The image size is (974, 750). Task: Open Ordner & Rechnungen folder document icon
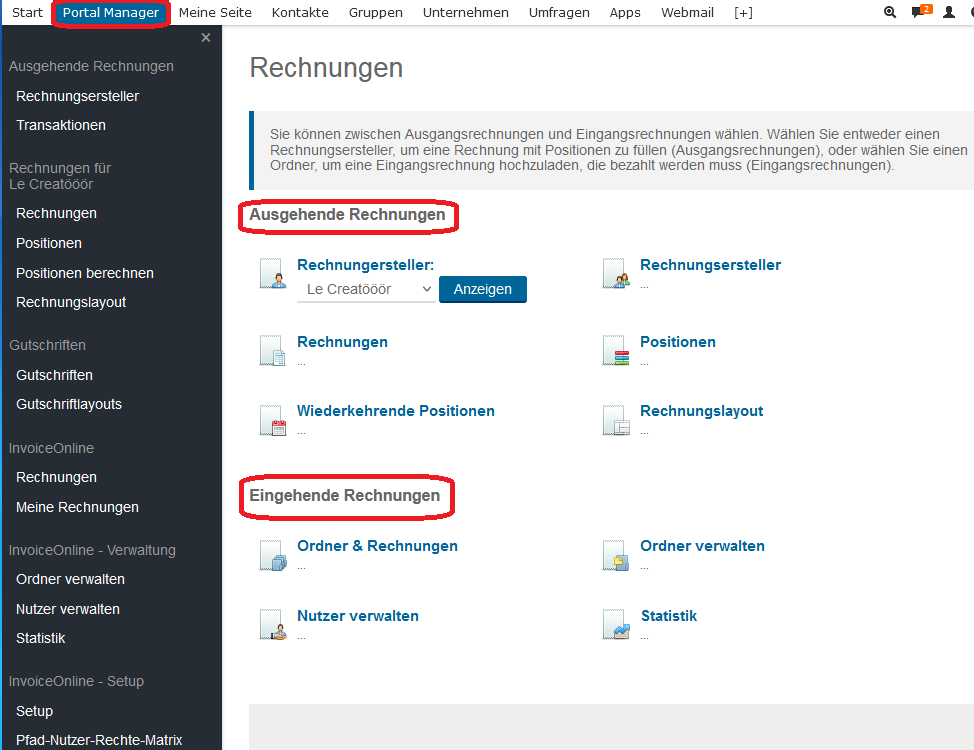point(274,554)
